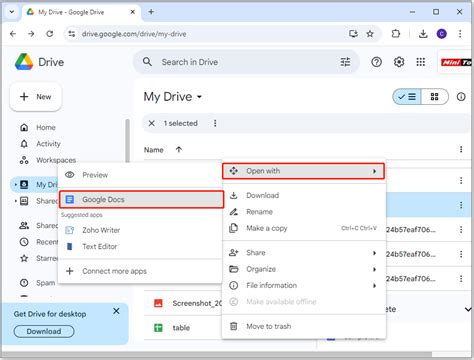Open the Help question mark icon
474x360 pixels.
(376, 62)
